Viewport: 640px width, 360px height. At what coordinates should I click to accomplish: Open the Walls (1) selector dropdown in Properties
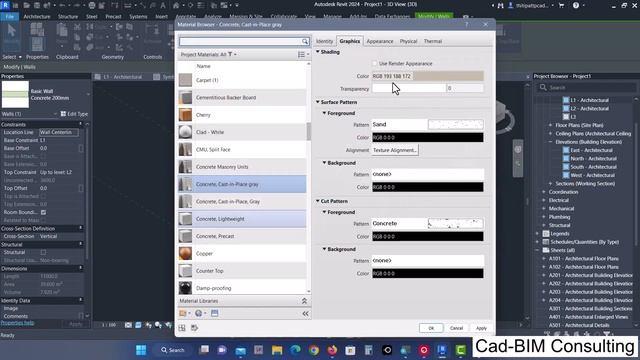click(55, 114)
